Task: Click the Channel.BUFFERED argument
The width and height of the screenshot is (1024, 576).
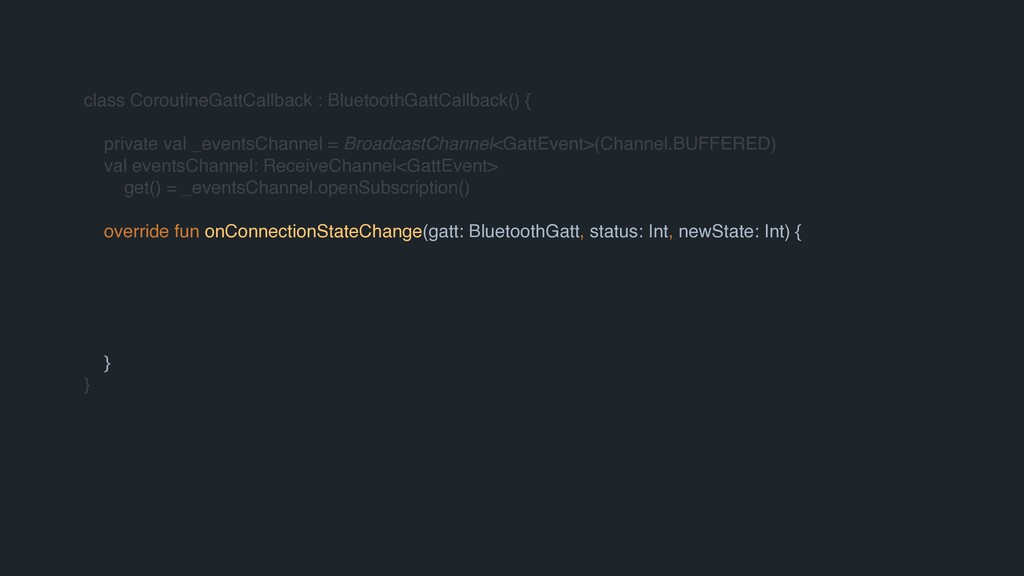Action: pyautogui.click(x=685, y=143)
